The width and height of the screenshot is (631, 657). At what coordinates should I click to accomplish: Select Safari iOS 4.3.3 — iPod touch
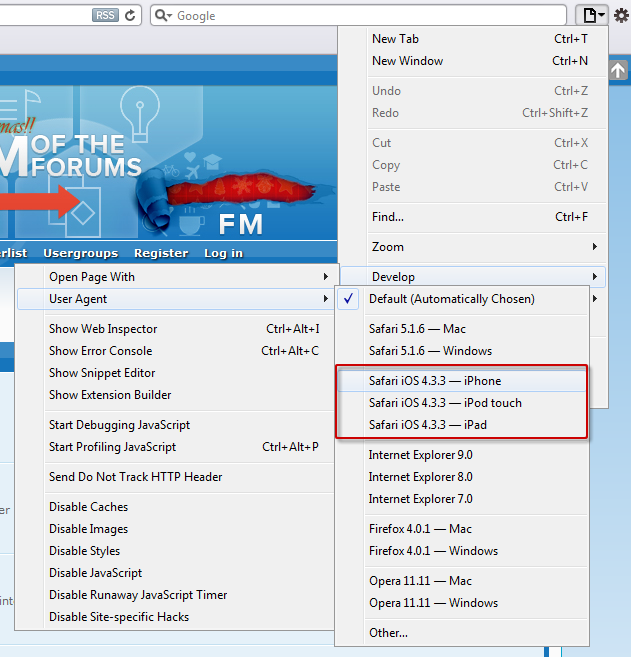pos(462,403)
